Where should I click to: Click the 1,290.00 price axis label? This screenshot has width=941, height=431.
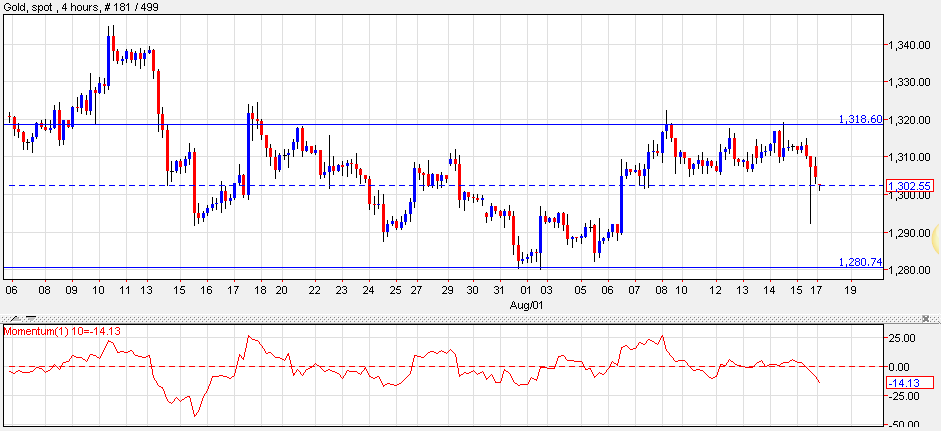click(x=910, y=233)
